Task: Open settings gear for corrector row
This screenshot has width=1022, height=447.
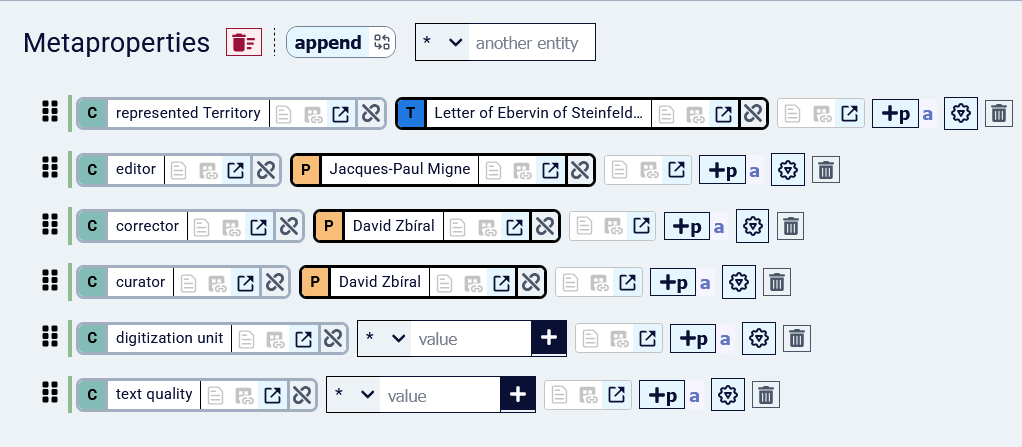Action: point(753,226)
